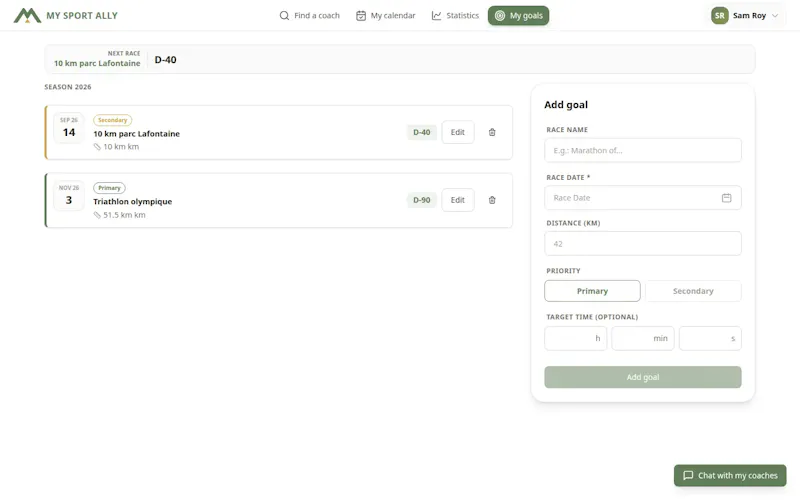Open Chat with my coaches
This screenshot has width=800, height=500.
click(730, 476)
